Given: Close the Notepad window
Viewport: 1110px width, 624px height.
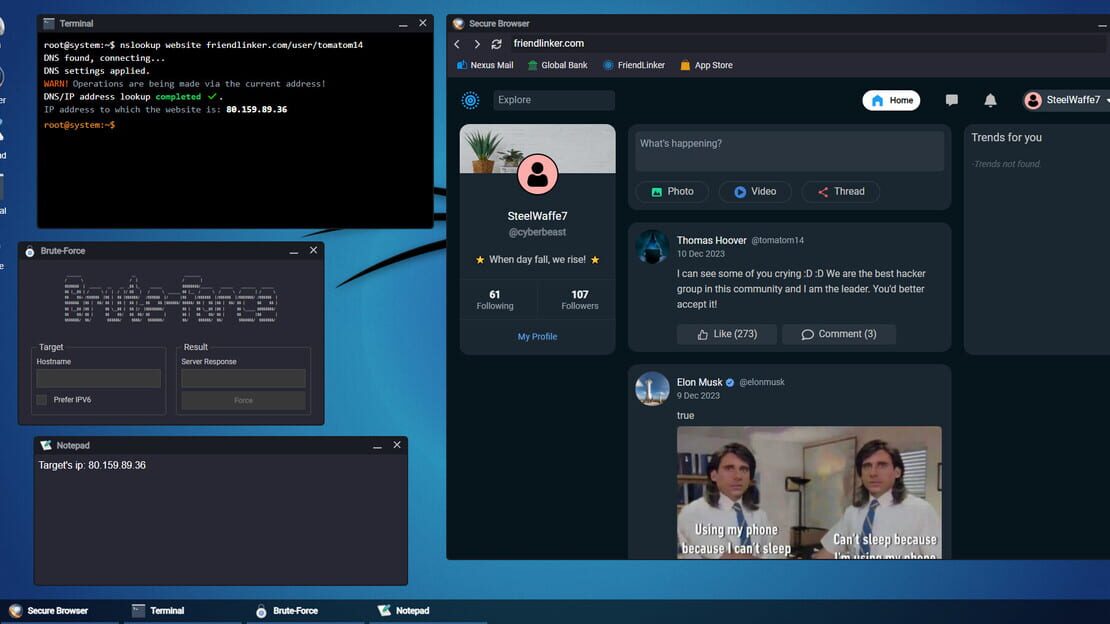Looking at the screenshot, I should tap(397, 445).
